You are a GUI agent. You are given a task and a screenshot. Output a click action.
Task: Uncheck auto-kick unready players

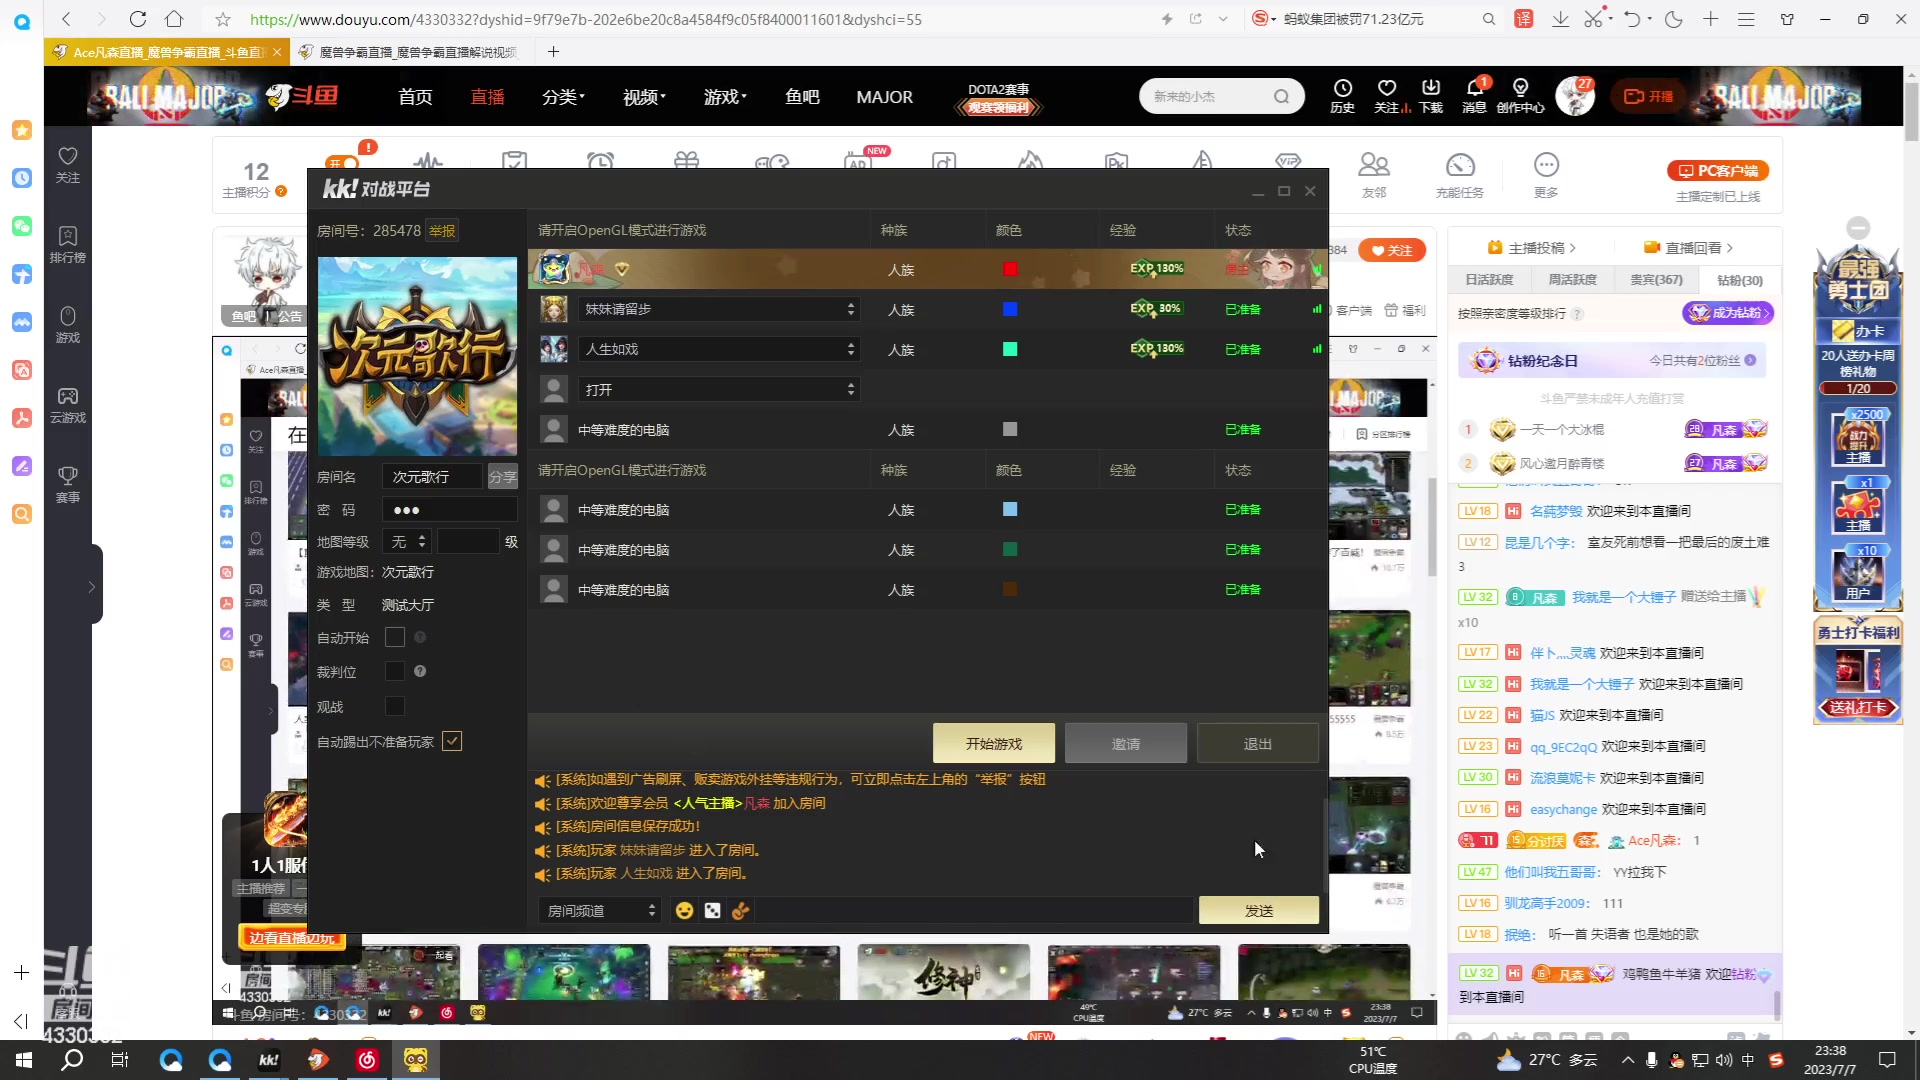(452, 741)
